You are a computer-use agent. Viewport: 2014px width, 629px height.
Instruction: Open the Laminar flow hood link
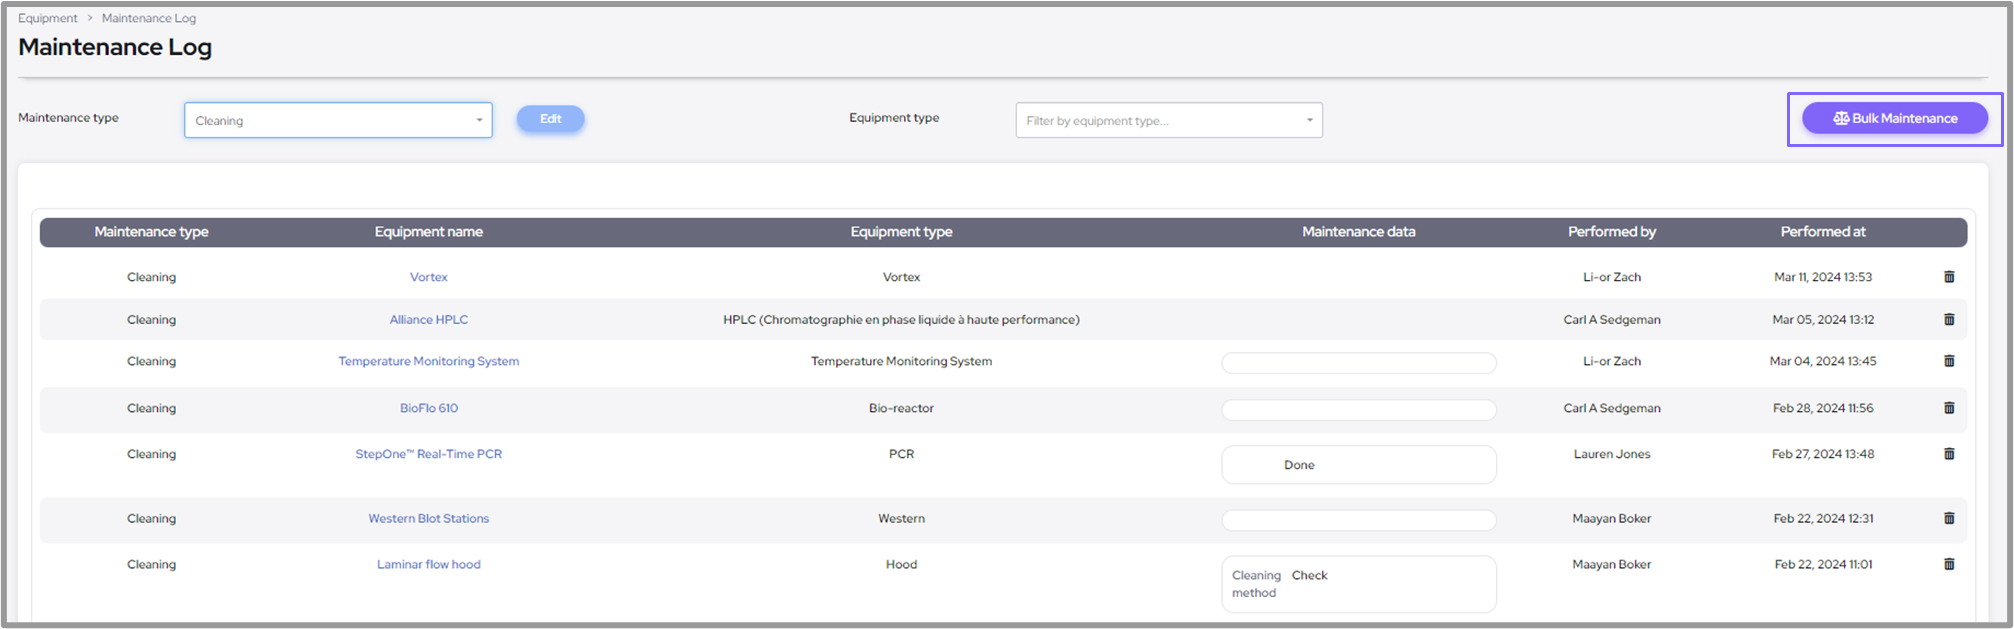[x=428, y=564]
